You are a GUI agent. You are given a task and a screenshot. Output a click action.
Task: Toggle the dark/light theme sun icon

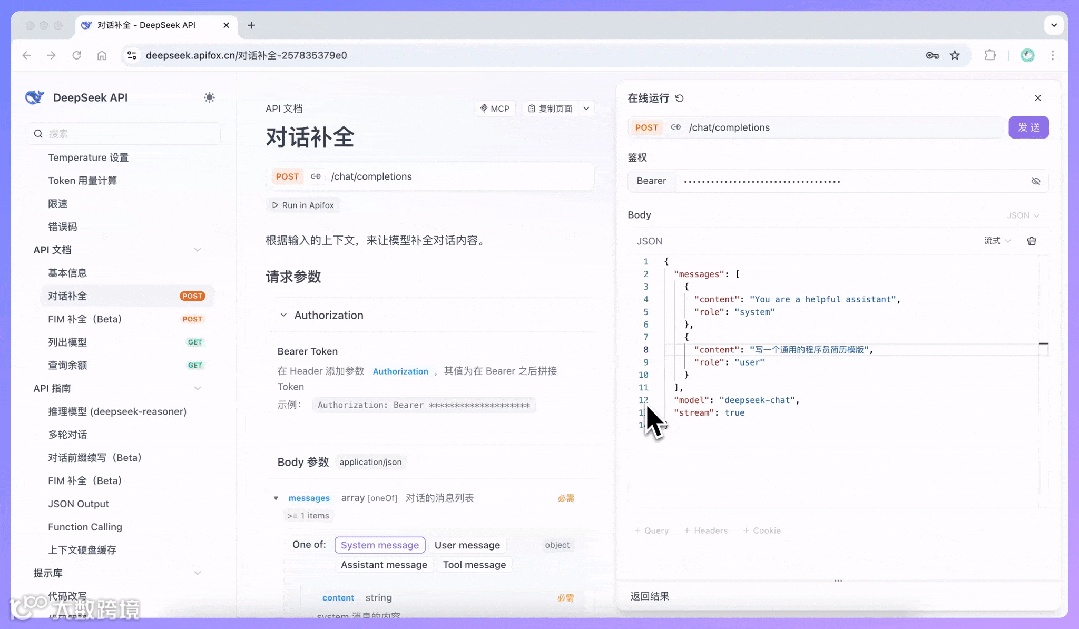pos(209,98)
